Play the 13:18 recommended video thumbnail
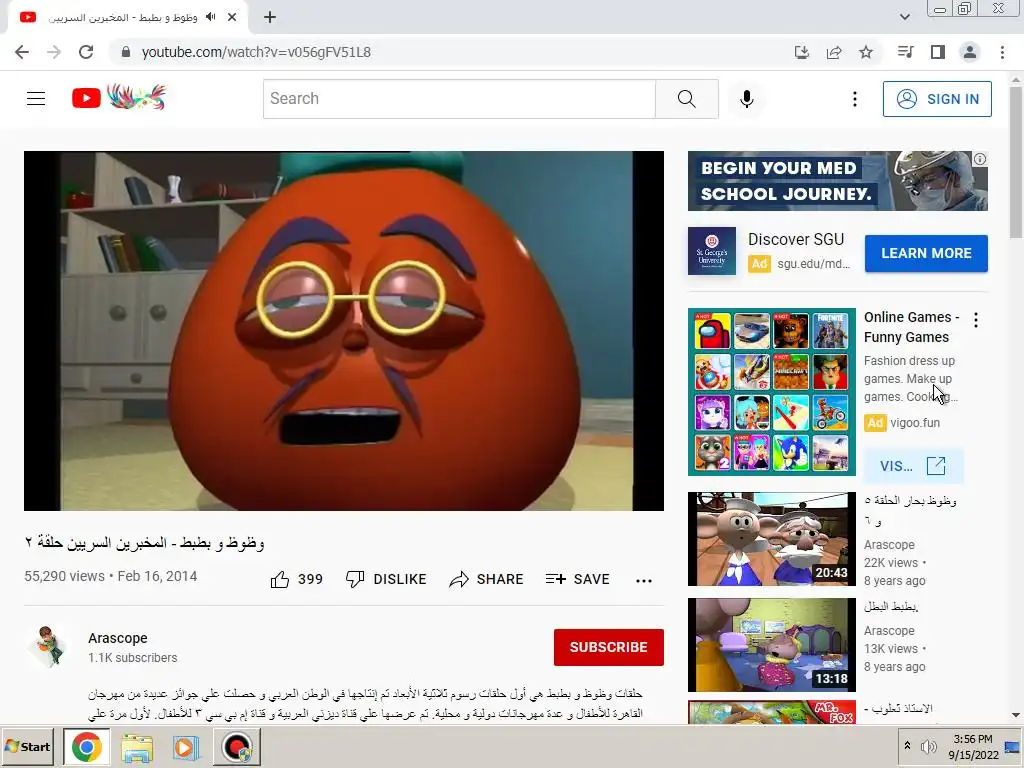 tap(771, 645)
